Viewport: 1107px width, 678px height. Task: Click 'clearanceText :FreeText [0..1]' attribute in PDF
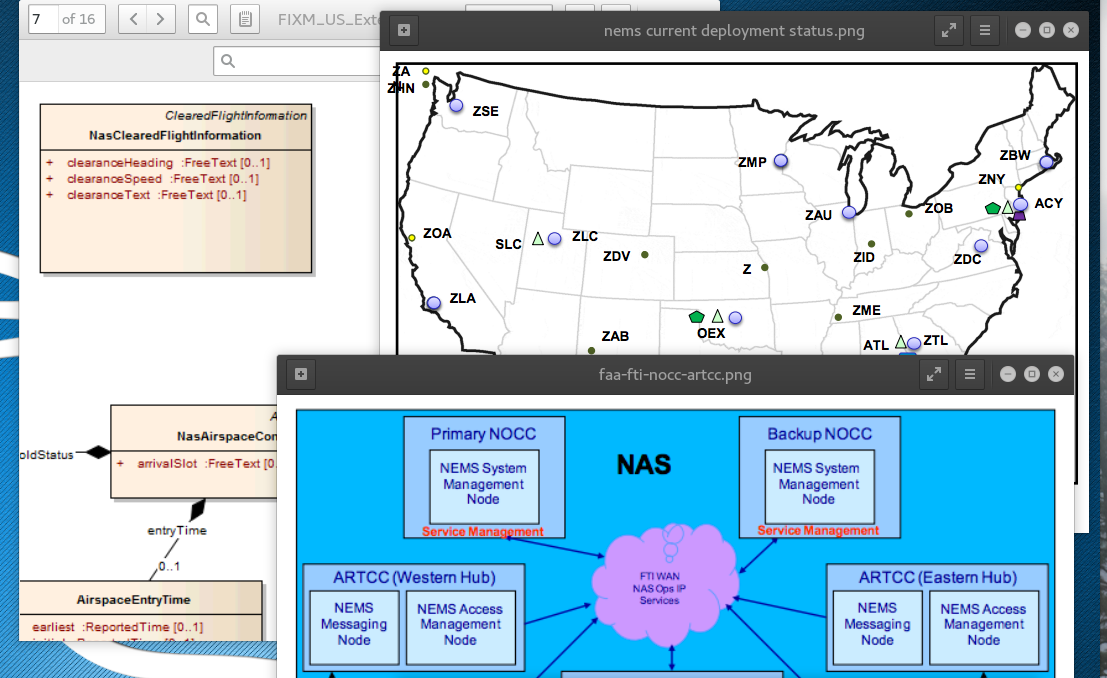coord(157,195)
